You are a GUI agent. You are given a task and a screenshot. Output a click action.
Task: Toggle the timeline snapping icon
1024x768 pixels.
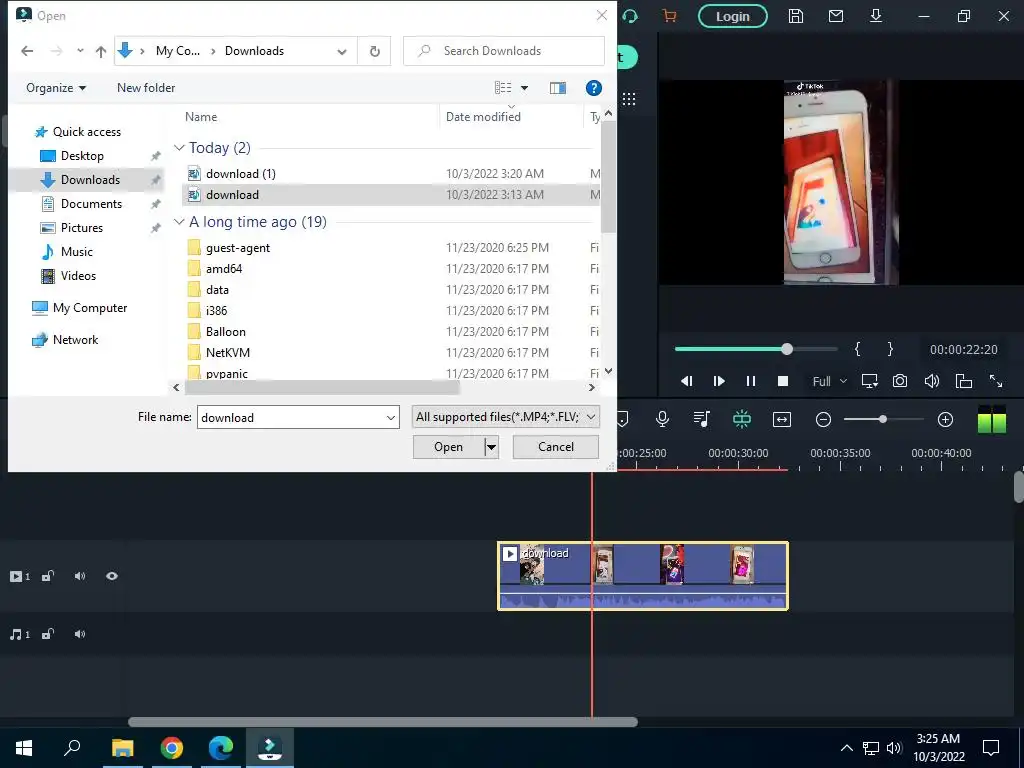pyautogui.click(x=742, y=419)
